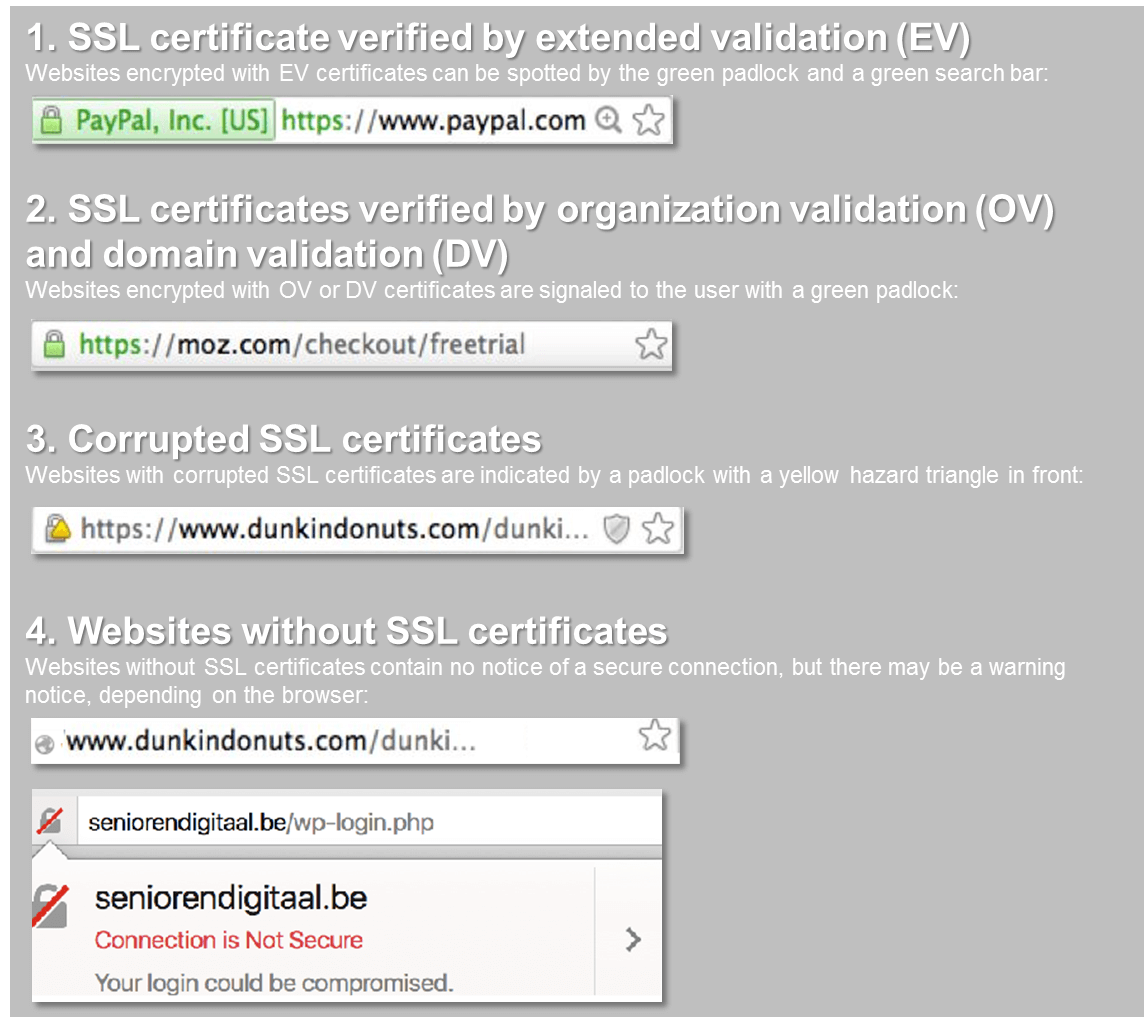Click inside the moz.com/checkout/freetrial address field
The height and width of the screenshot is (1017, 1144).
[300, 344]
